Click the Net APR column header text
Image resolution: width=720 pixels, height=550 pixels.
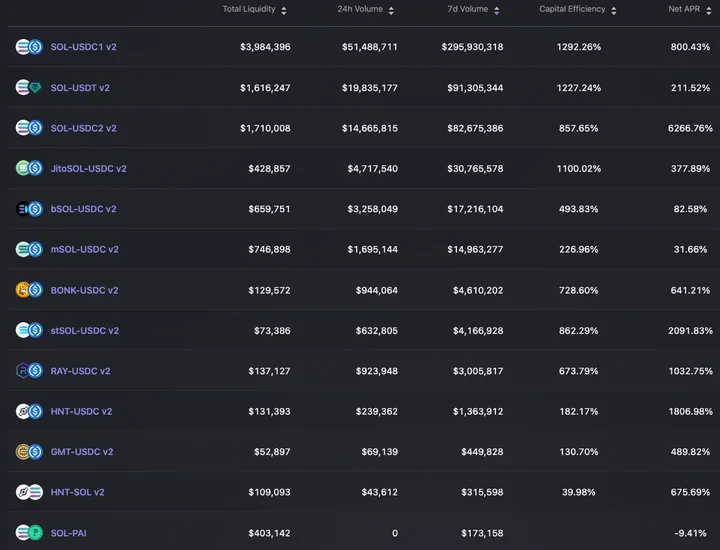pos(684,9)
